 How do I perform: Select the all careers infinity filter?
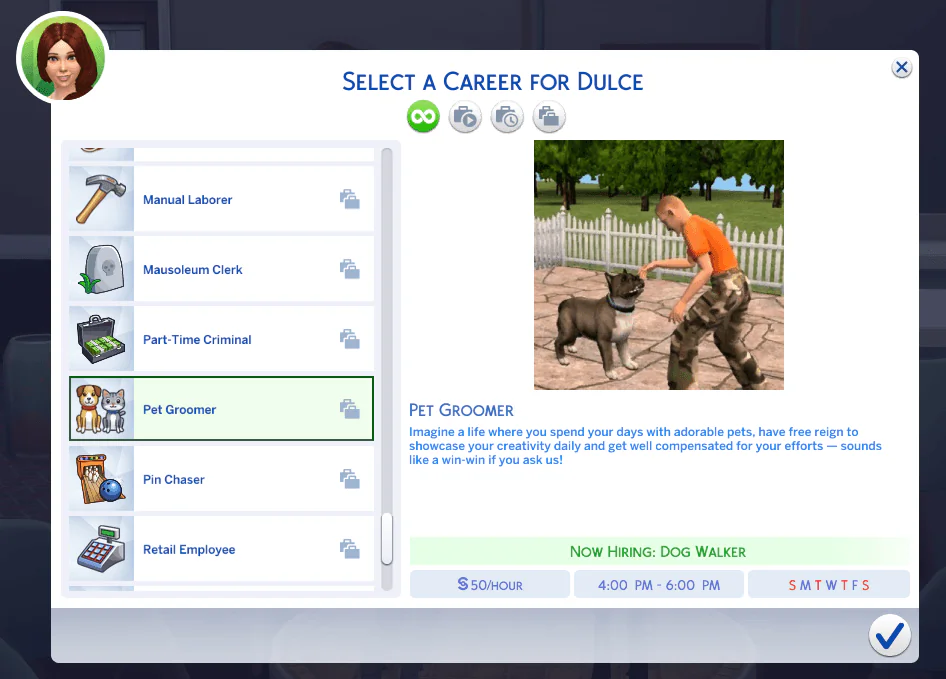coord(423,116)
